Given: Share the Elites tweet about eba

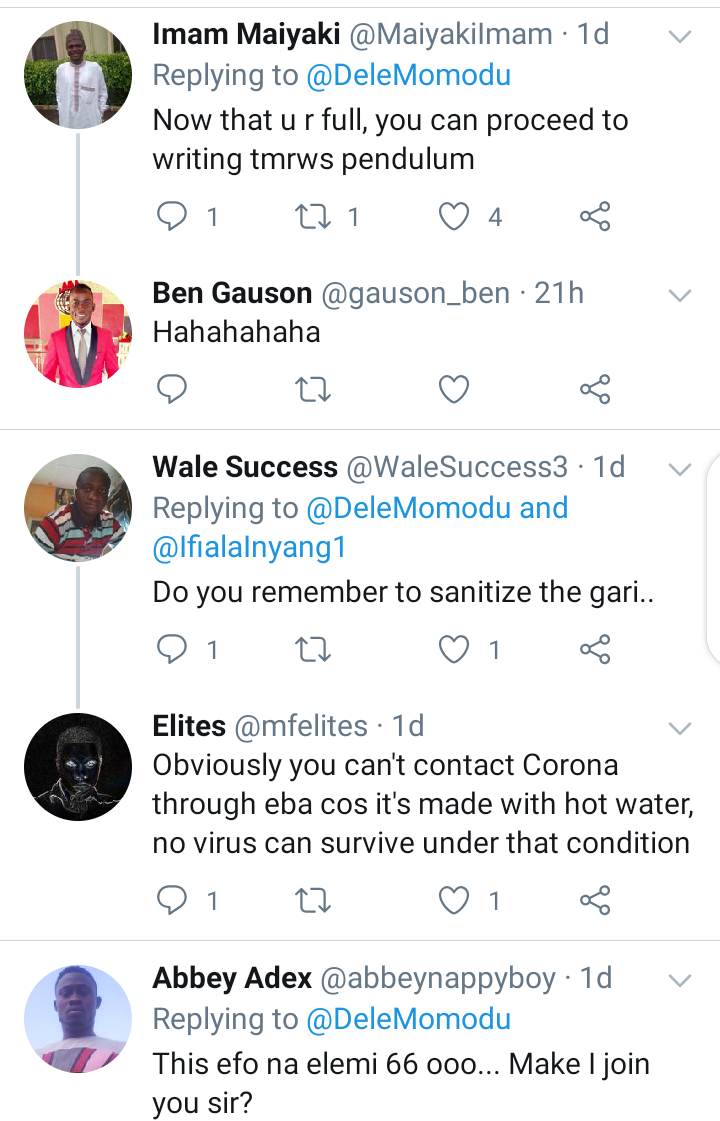Looking at the screenshot, I should tap(595, 900).
